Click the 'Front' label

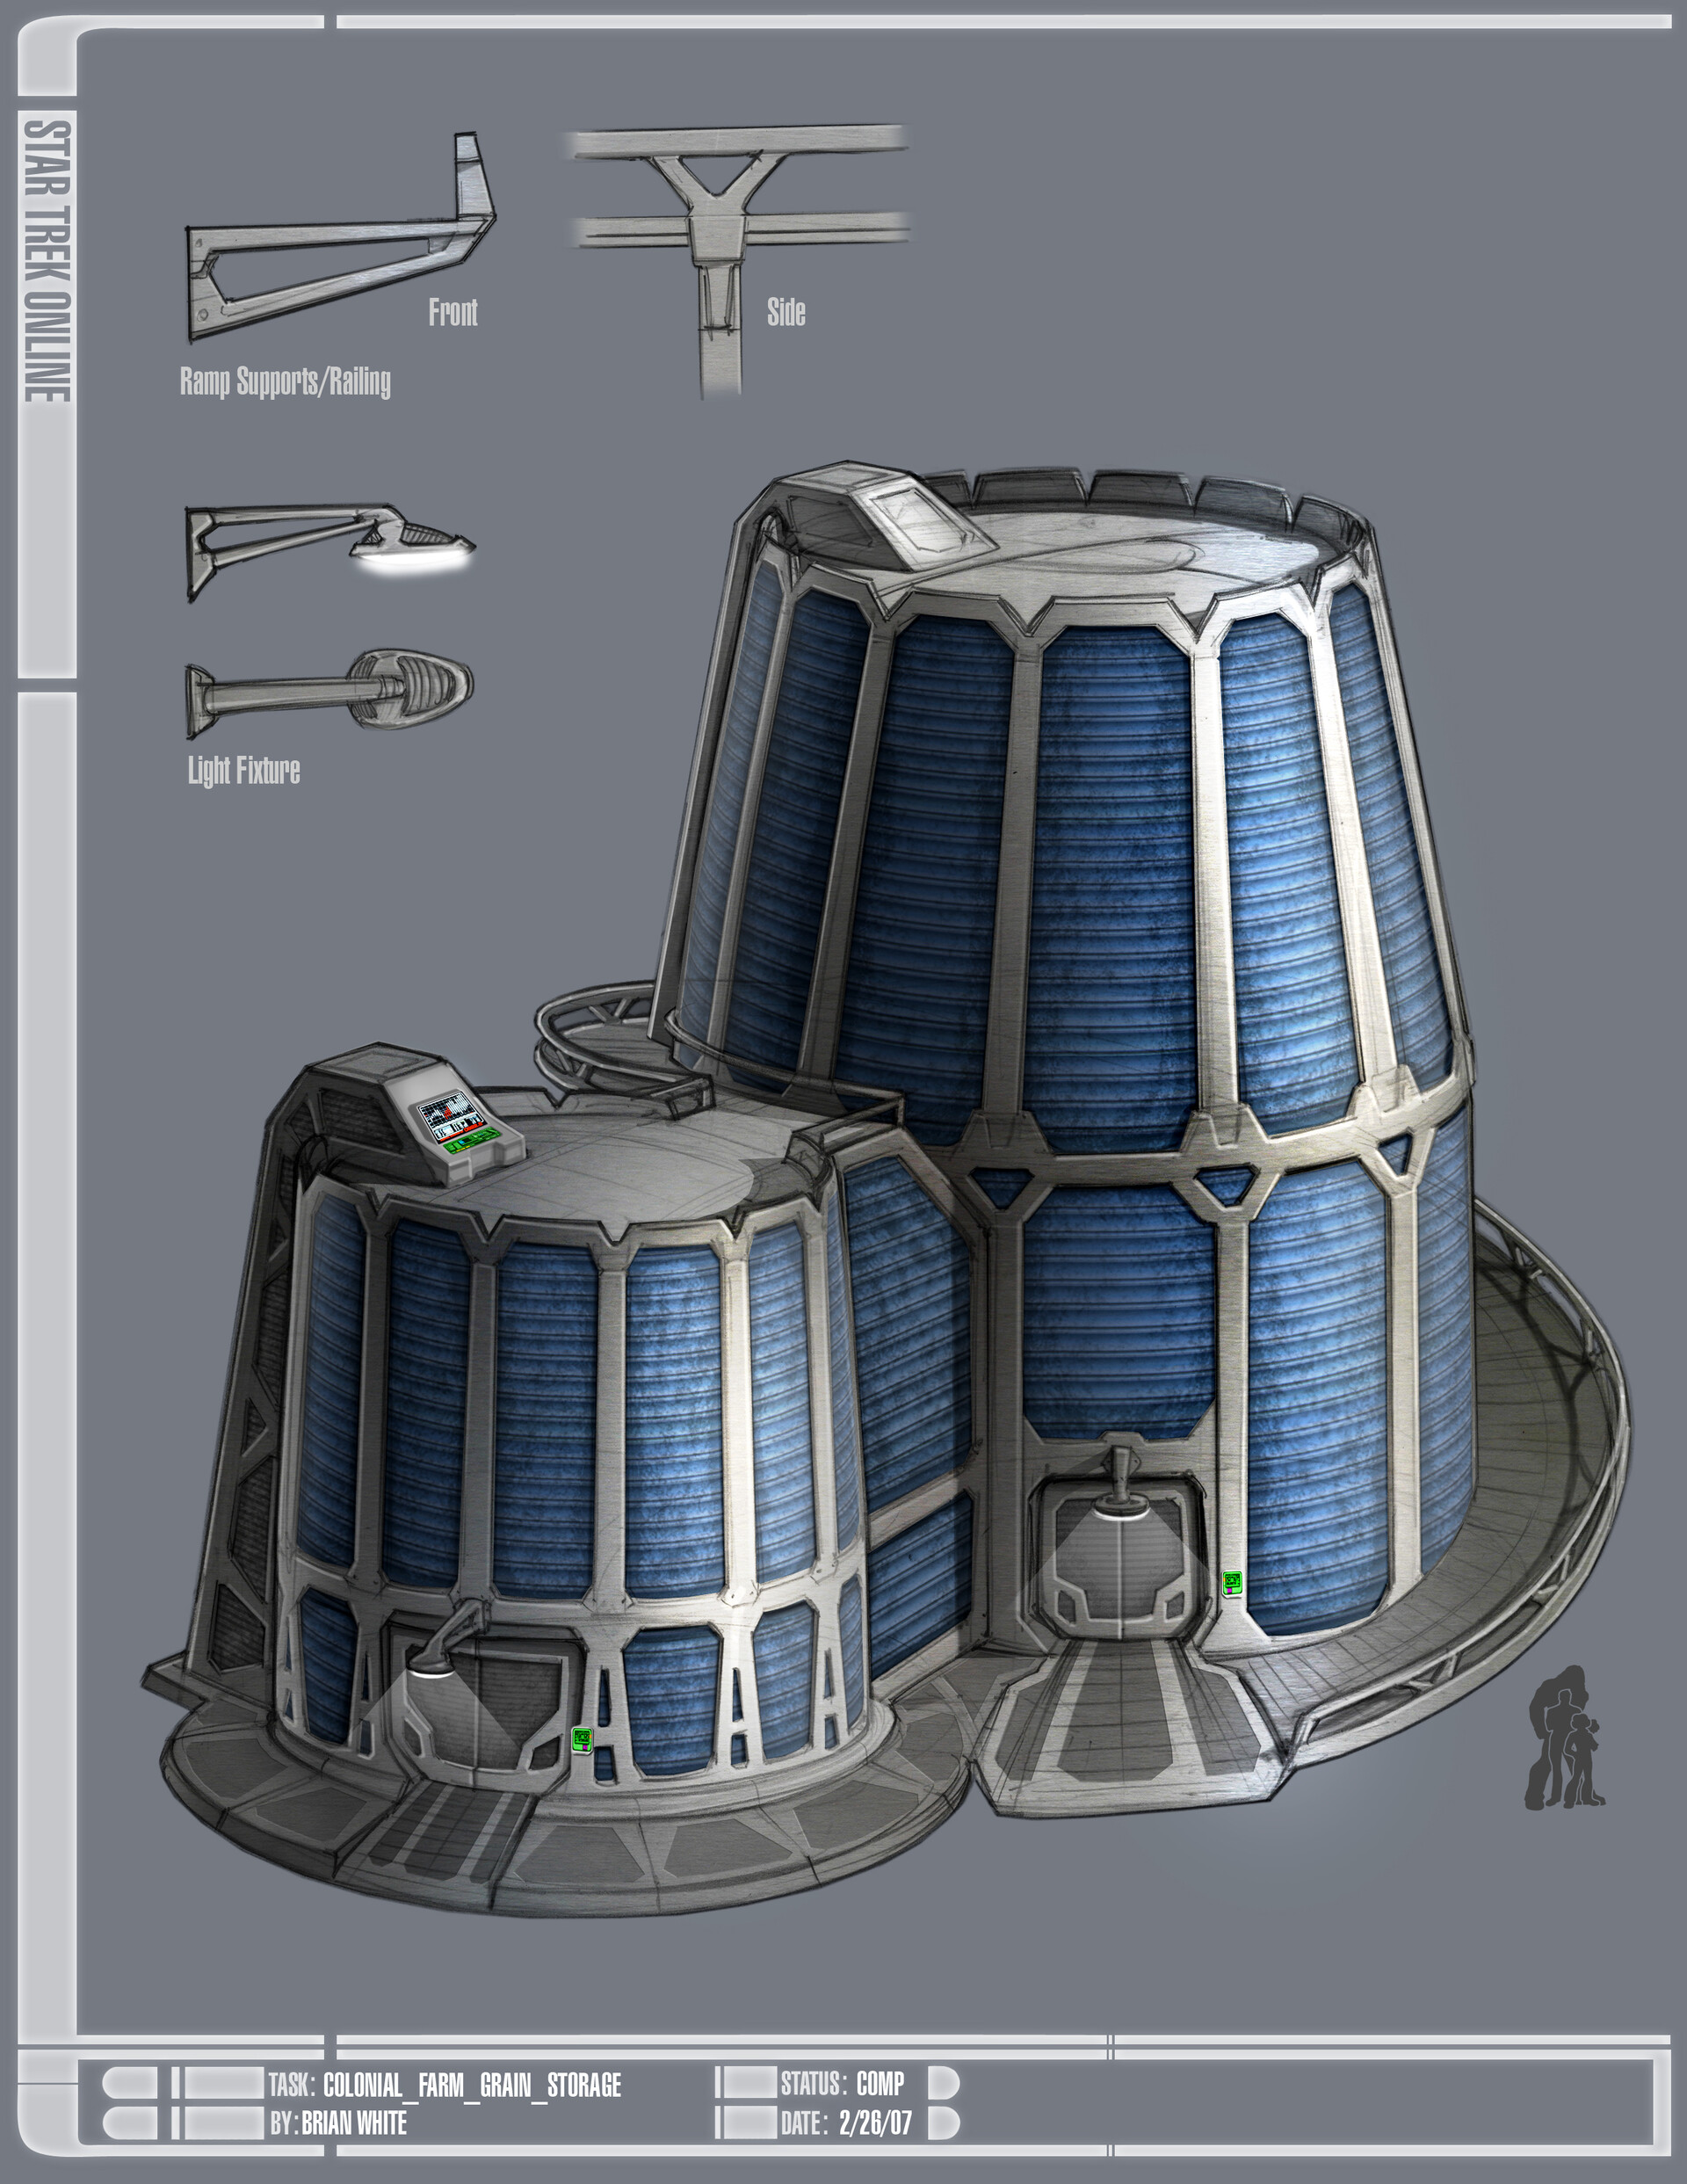pyautogui.click(x=453, y=312)
